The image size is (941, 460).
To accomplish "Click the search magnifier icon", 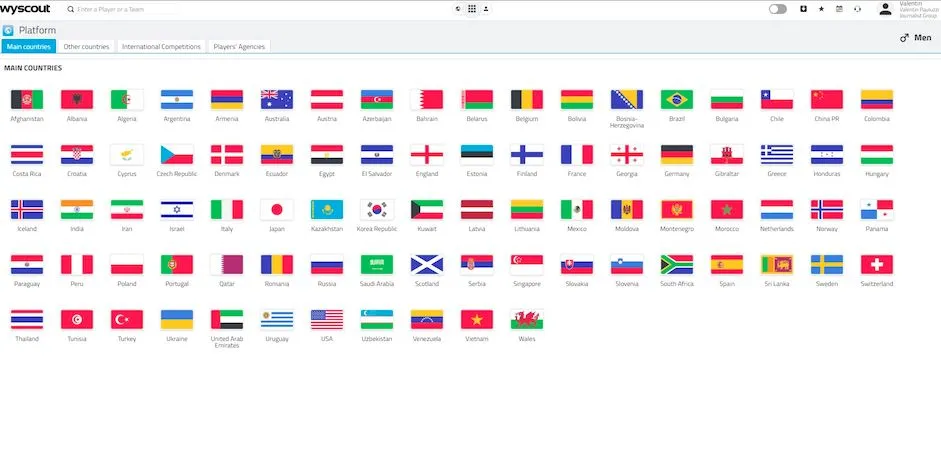I will (x=71, y=10).
